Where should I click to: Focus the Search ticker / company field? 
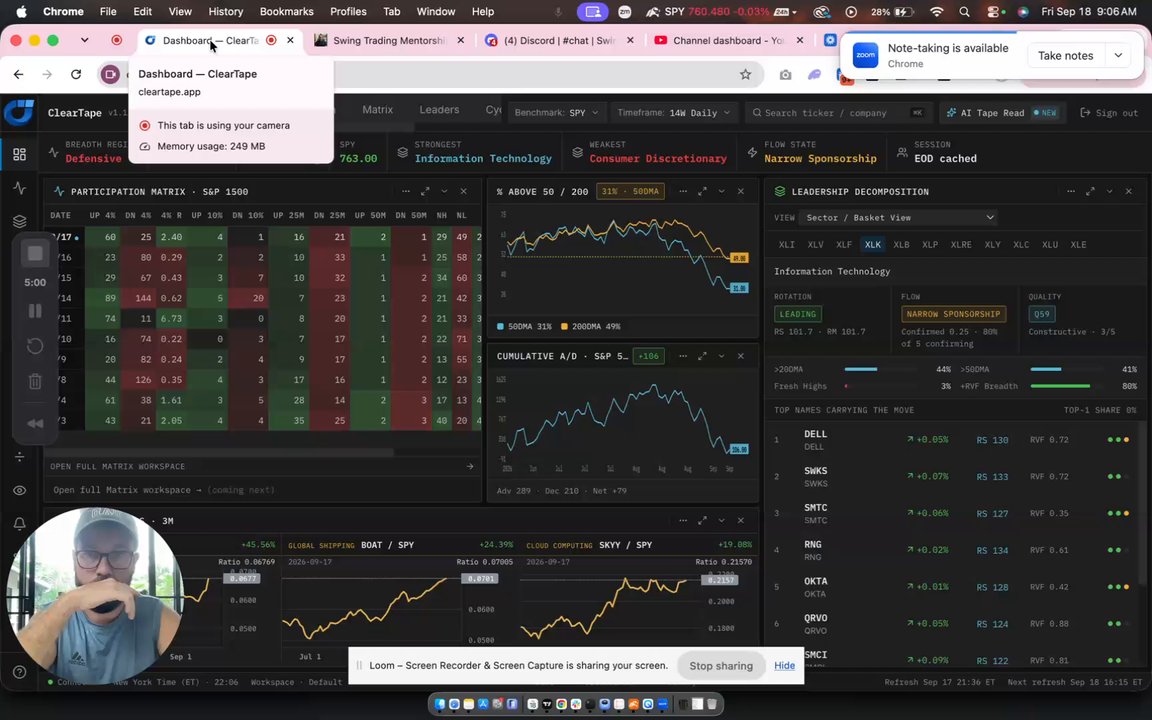[x=837, y=112]
